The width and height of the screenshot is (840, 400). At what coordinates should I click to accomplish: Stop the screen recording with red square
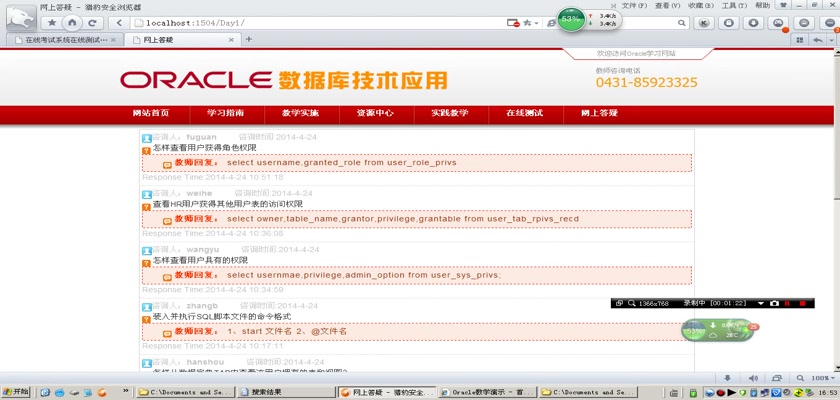click(802, 303)
